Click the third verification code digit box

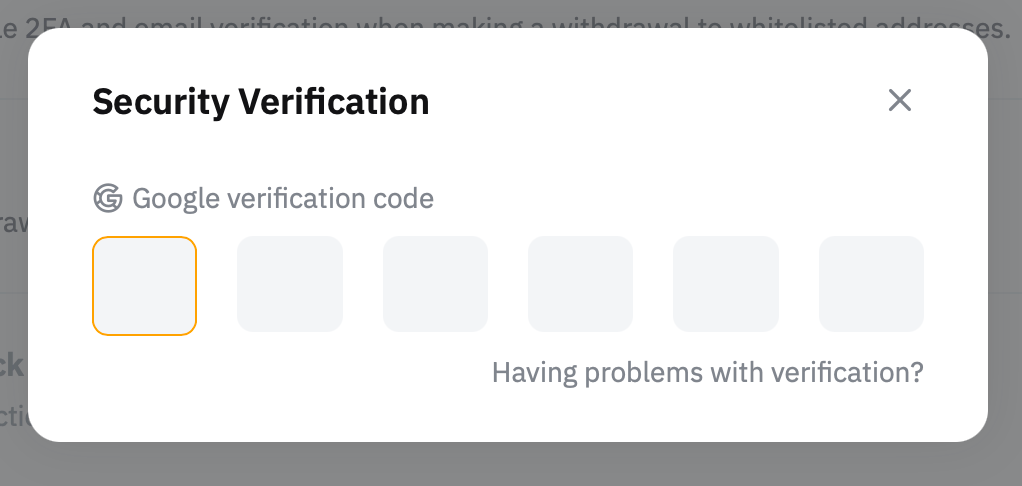(435, 285)
